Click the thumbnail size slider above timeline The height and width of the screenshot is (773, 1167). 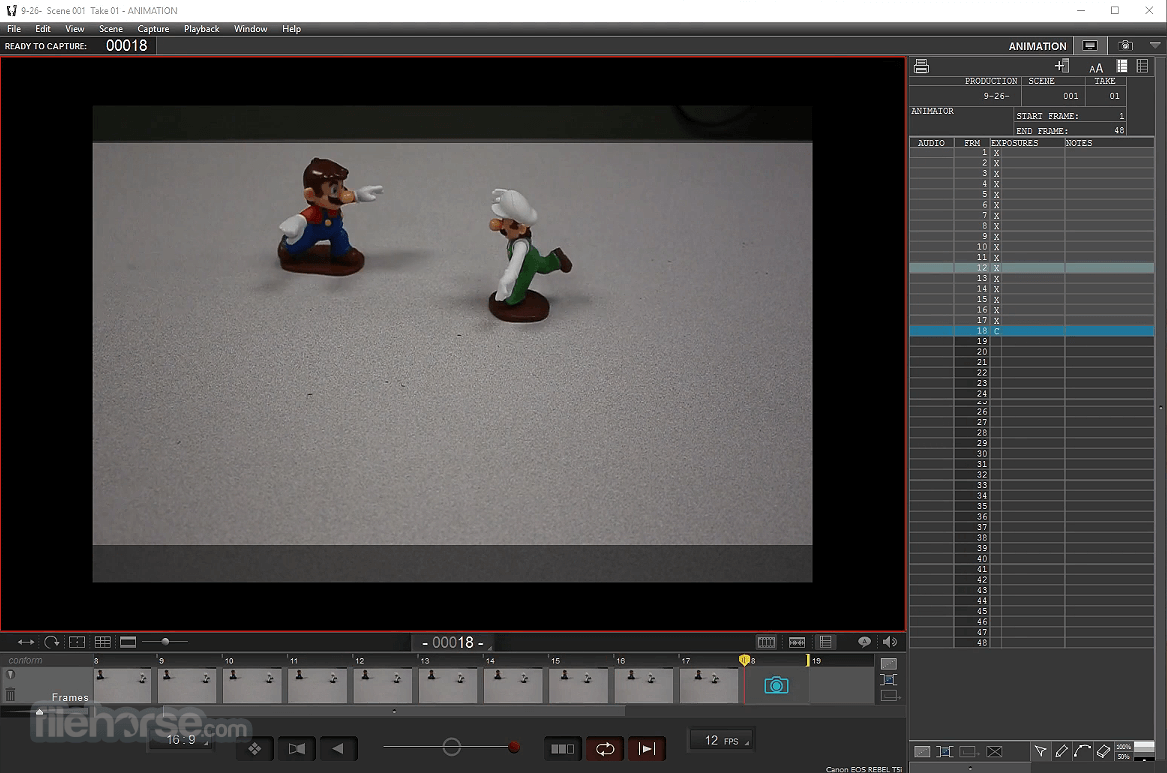(165, 641)
